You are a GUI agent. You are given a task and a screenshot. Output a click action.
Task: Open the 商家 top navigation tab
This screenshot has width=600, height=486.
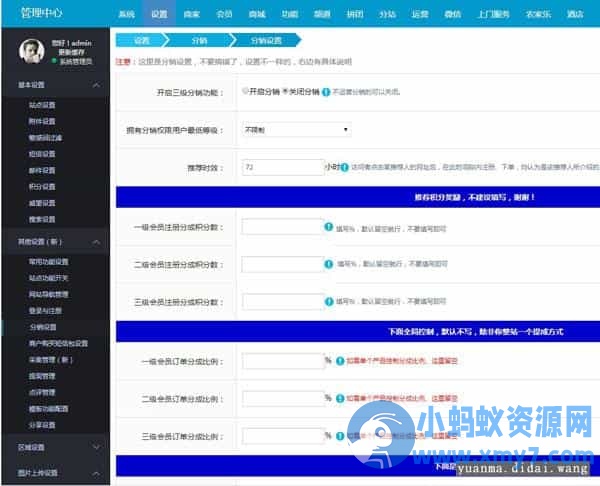pos(192,14)
